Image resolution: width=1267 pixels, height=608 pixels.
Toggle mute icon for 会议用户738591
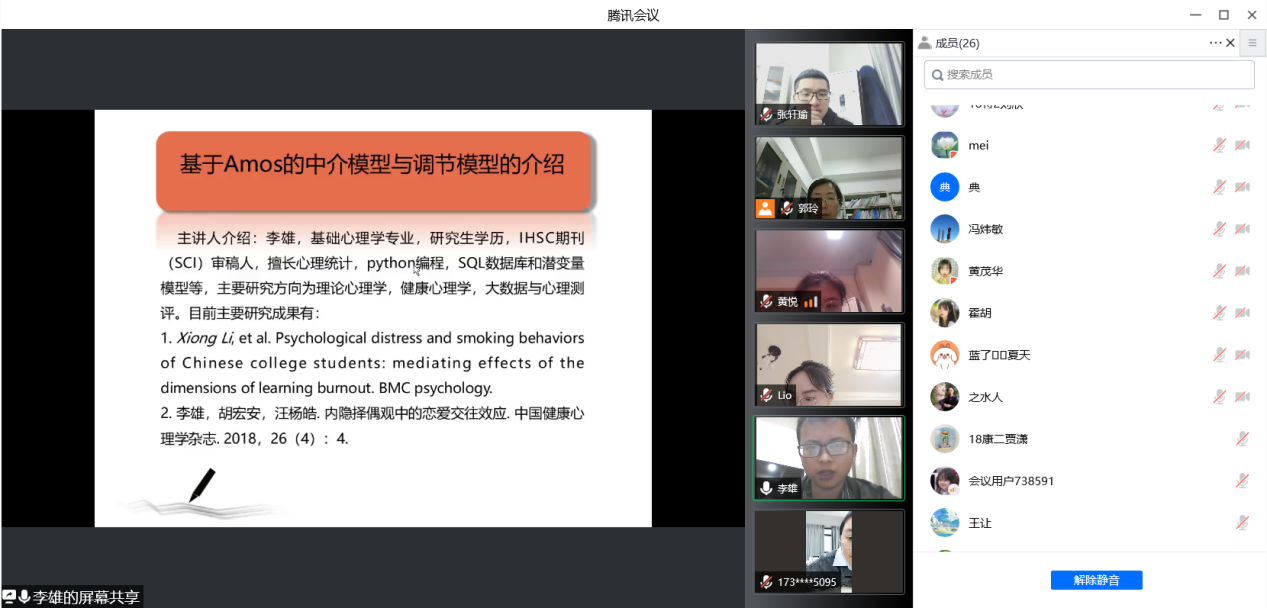1242,481
